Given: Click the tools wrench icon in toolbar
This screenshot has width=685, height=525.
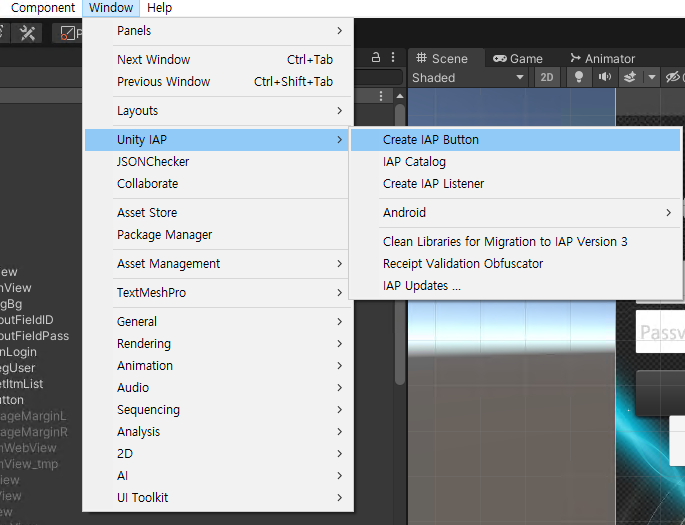Looking at the screenshot, I should pos(28,33).
